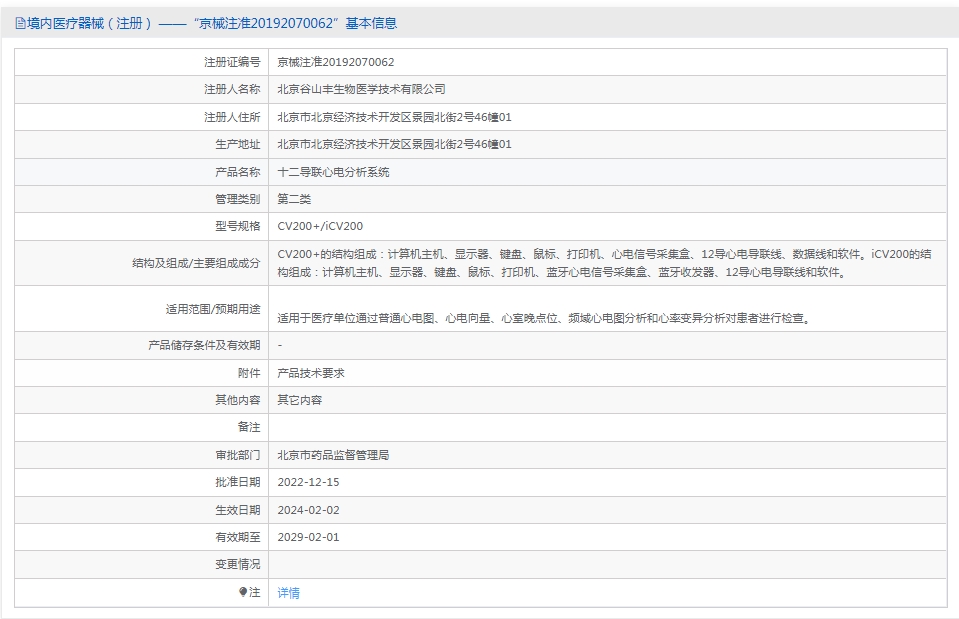This screenshot has height=619, width=959.
Task: Click the 适用于医疗单位 intended use text
Action: (545, 318)
